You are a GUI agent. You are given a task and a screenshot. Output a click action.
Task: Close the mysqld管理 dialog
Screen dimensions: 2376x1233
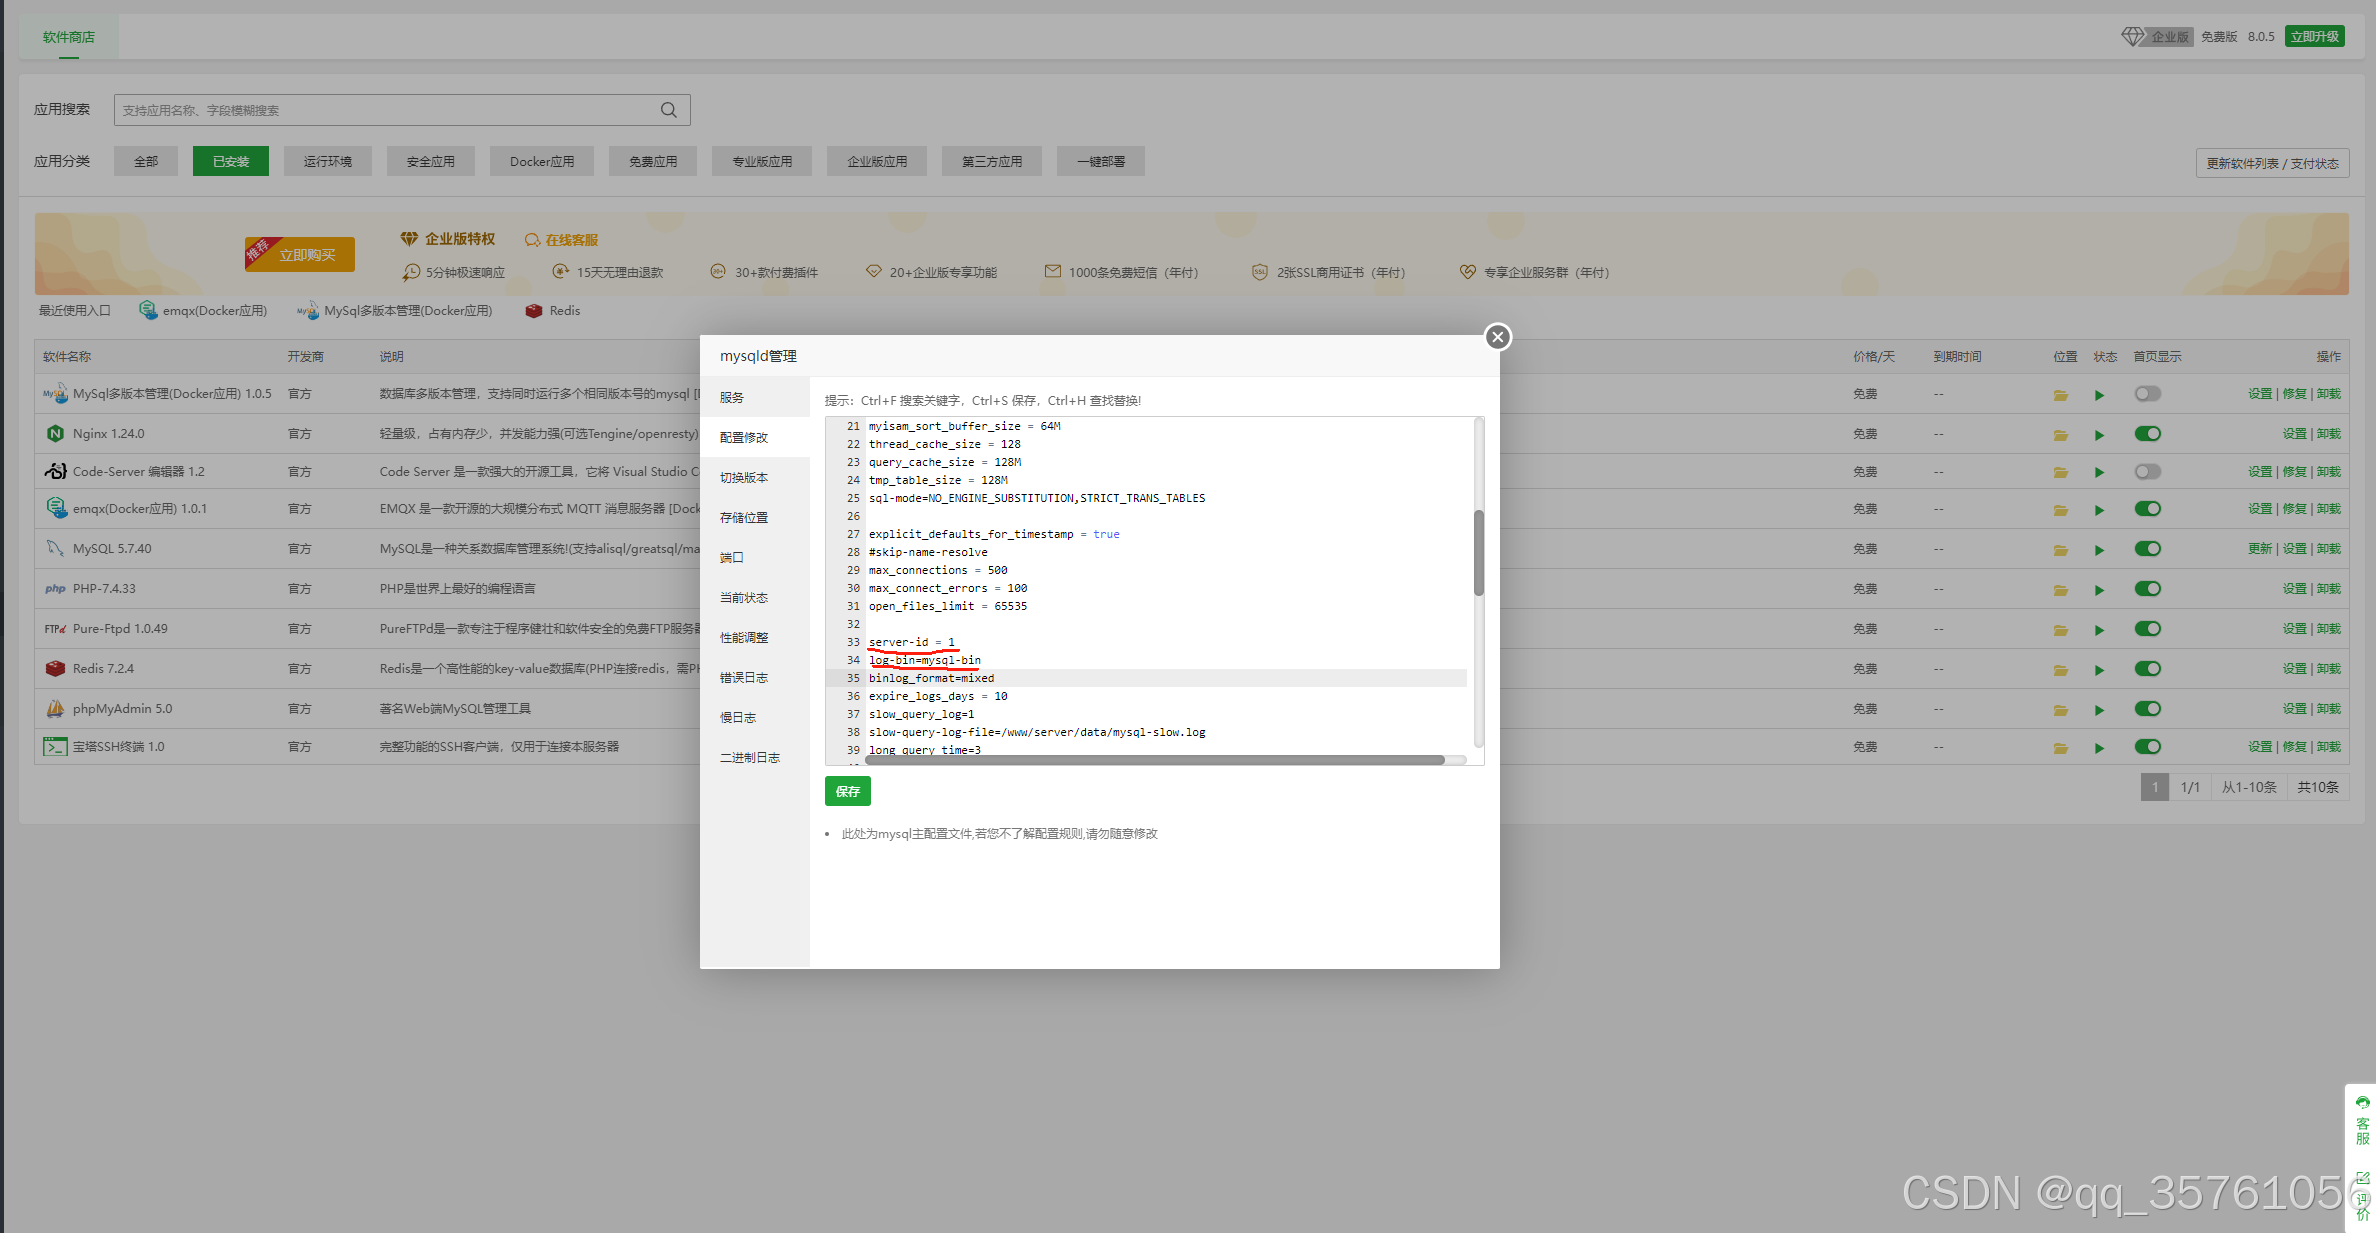(1497, 337)
